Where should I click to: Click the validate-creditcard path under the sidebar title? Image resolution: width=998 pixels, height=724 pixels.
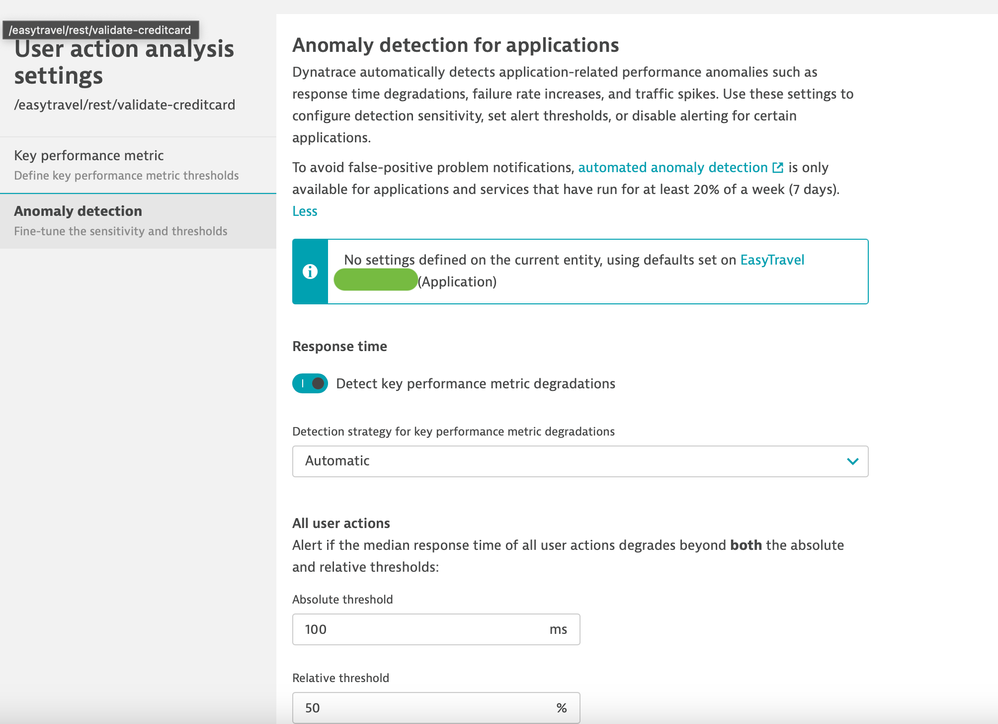[125, 104]
